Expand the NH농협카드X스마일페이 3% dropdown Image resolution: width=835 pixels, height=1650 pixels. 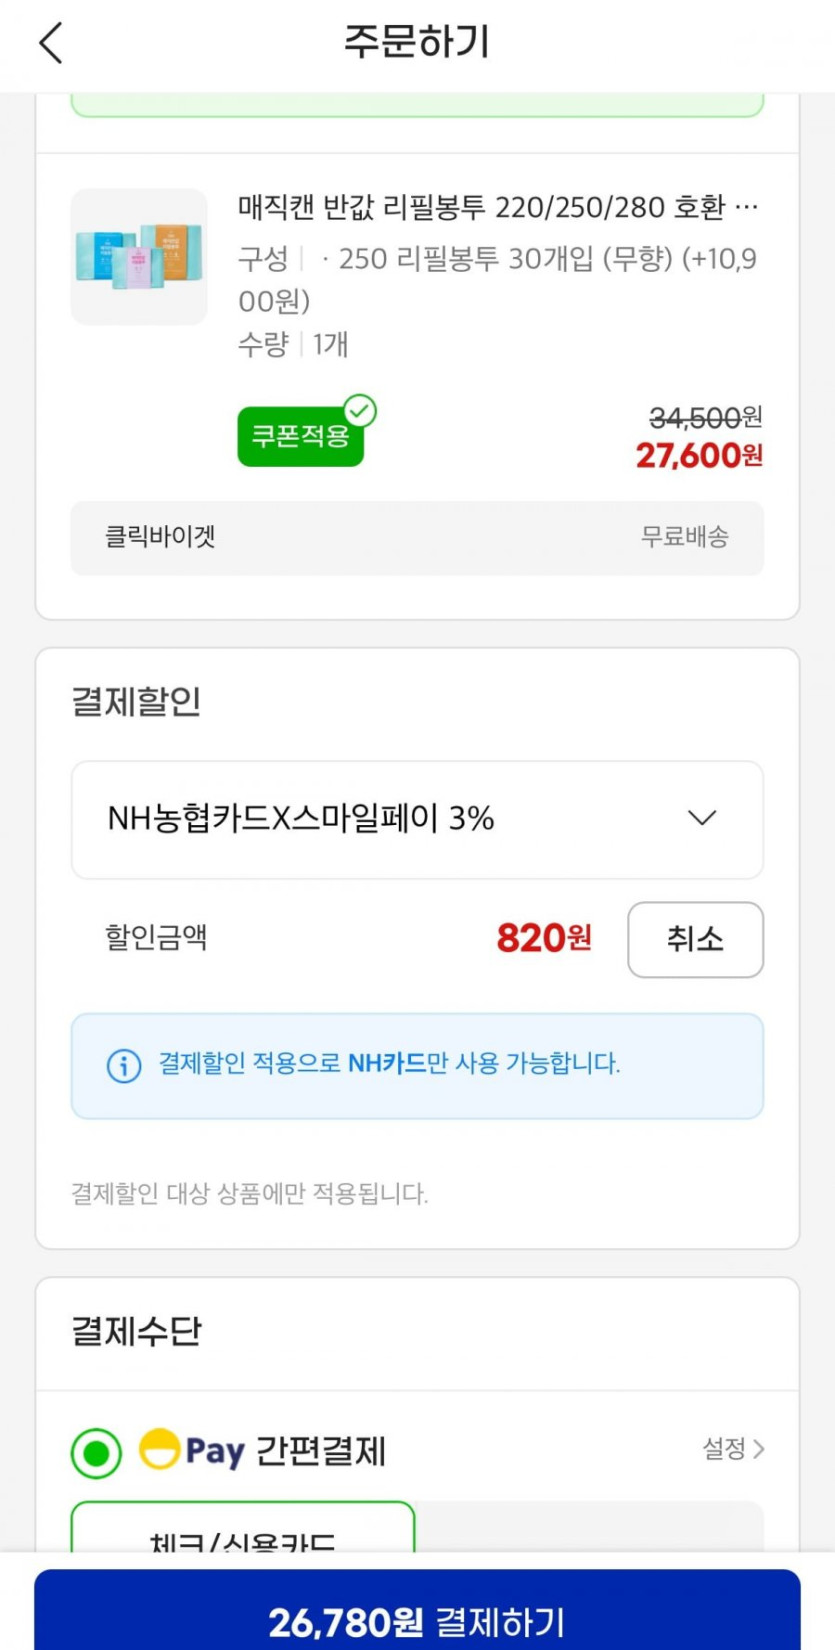416,819
